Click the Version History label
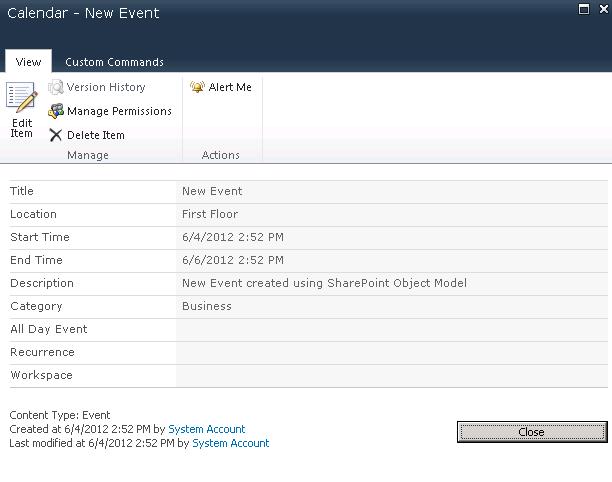This screenshot has height=482, width=612. [106, 87]
